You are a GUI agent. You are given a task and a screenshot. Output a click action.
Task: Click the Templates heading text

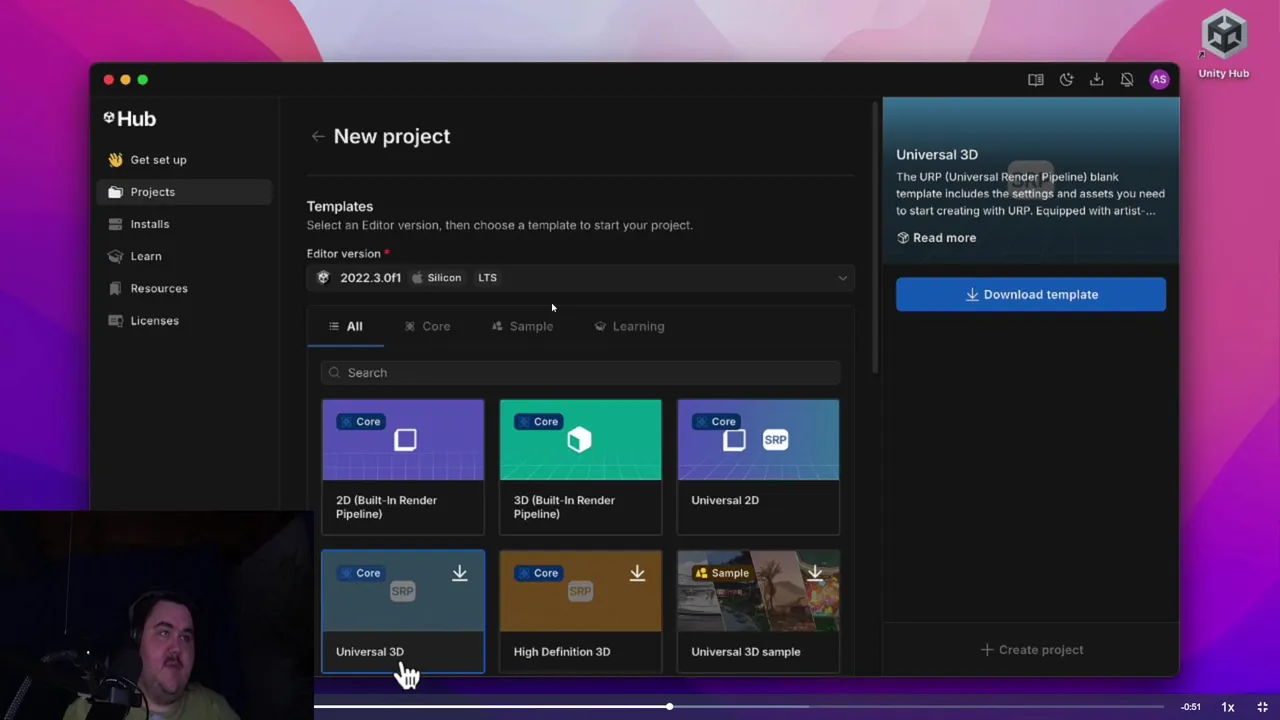click(340, 206)
